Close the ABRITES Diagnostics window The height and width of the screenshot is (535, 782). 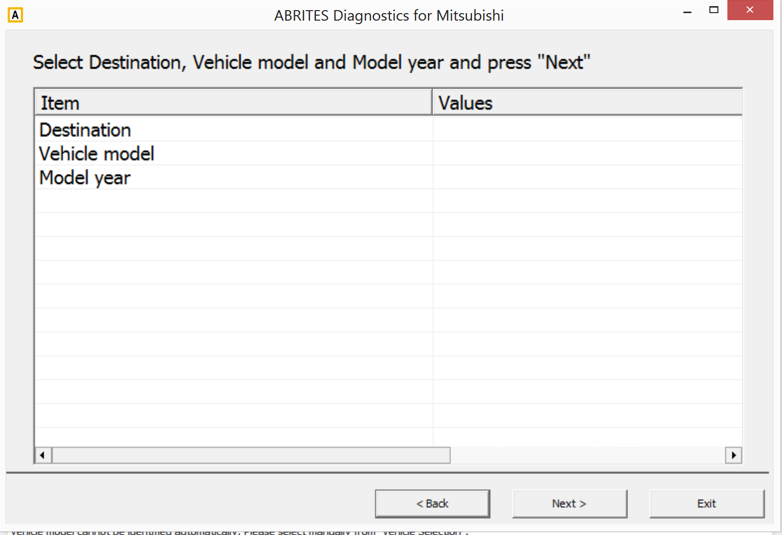tap(750, 10)
